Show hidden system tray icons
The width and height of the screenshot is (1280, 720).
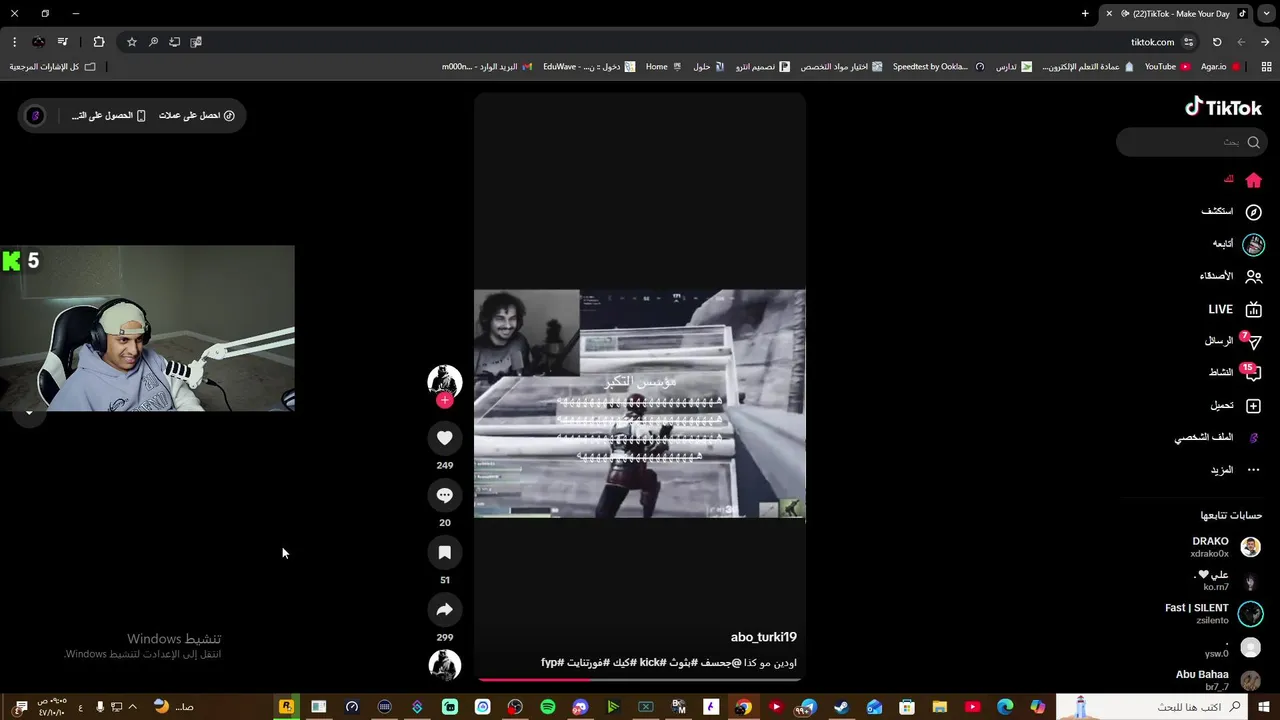[132, 707]
